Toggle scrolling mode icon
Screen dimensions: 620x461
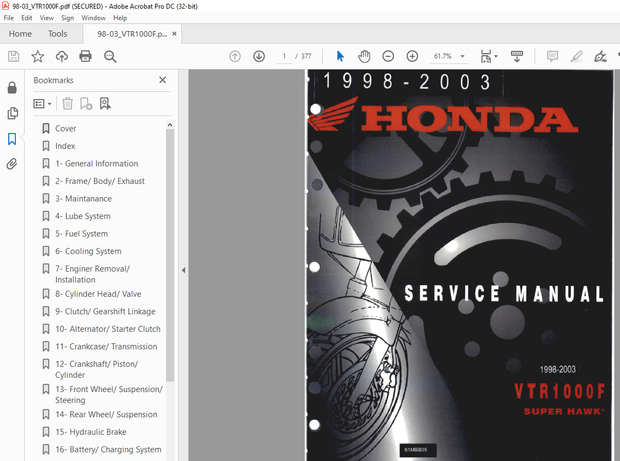click(517, 57)
